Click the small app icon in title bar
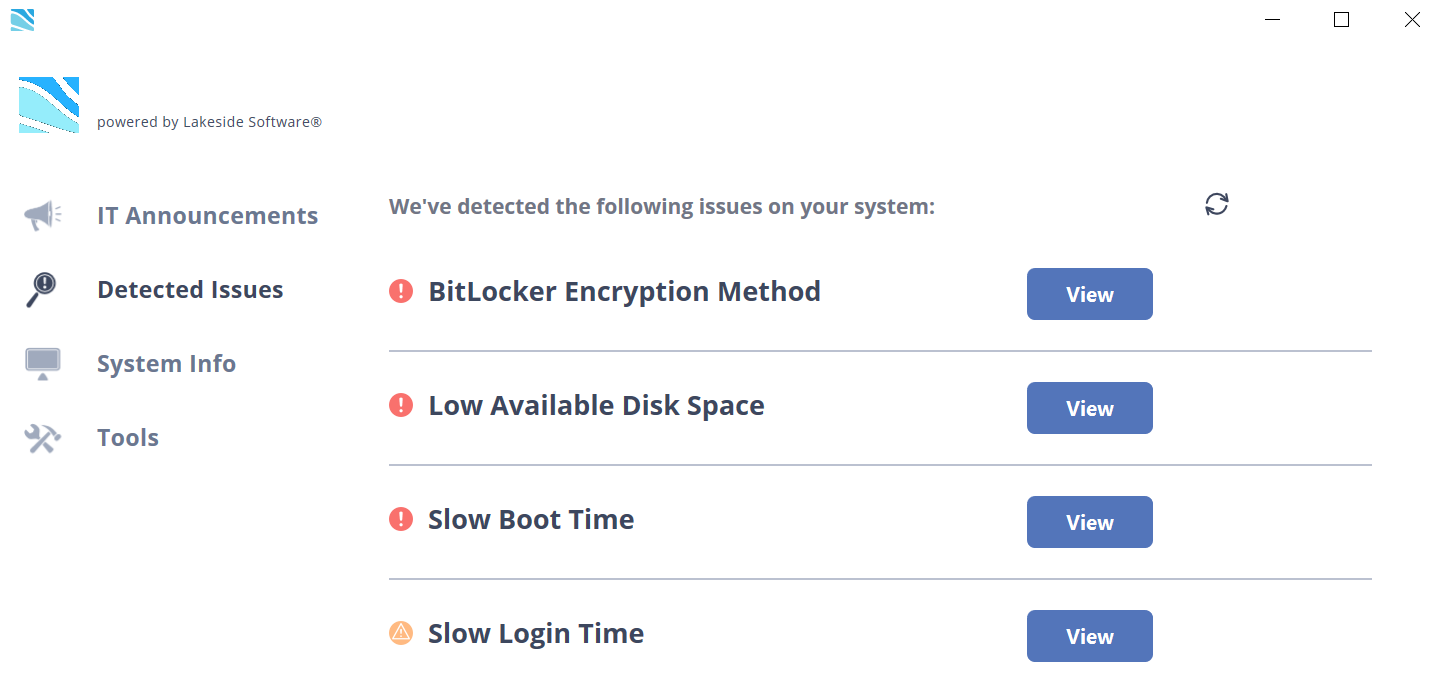 (x=22, y=19)
